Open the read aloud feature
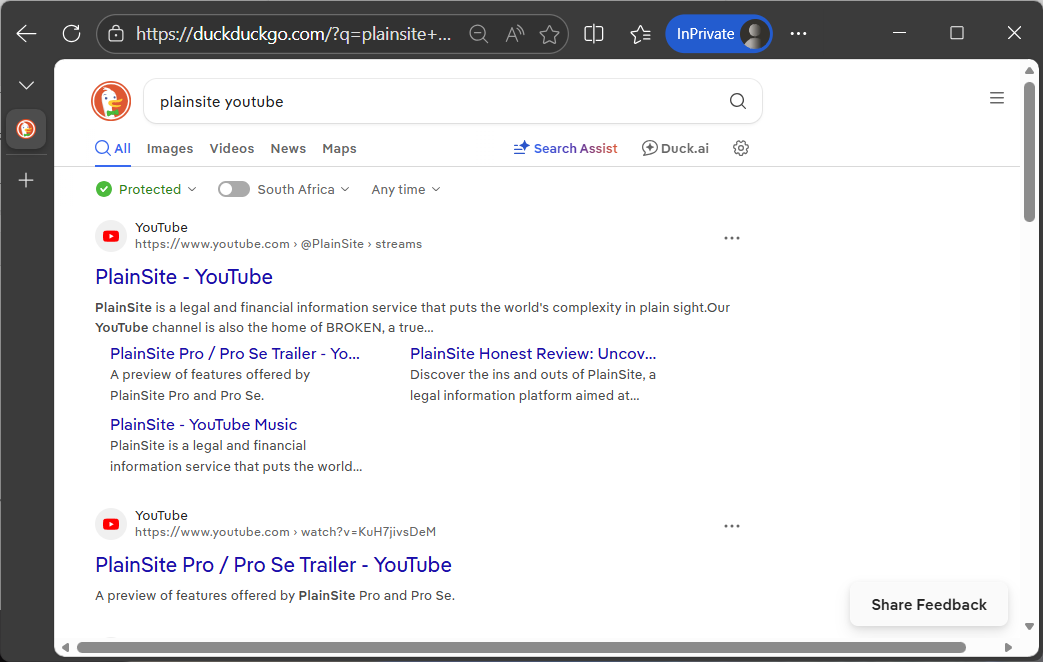Screen dimensions: 1043x662 point(514,33)
